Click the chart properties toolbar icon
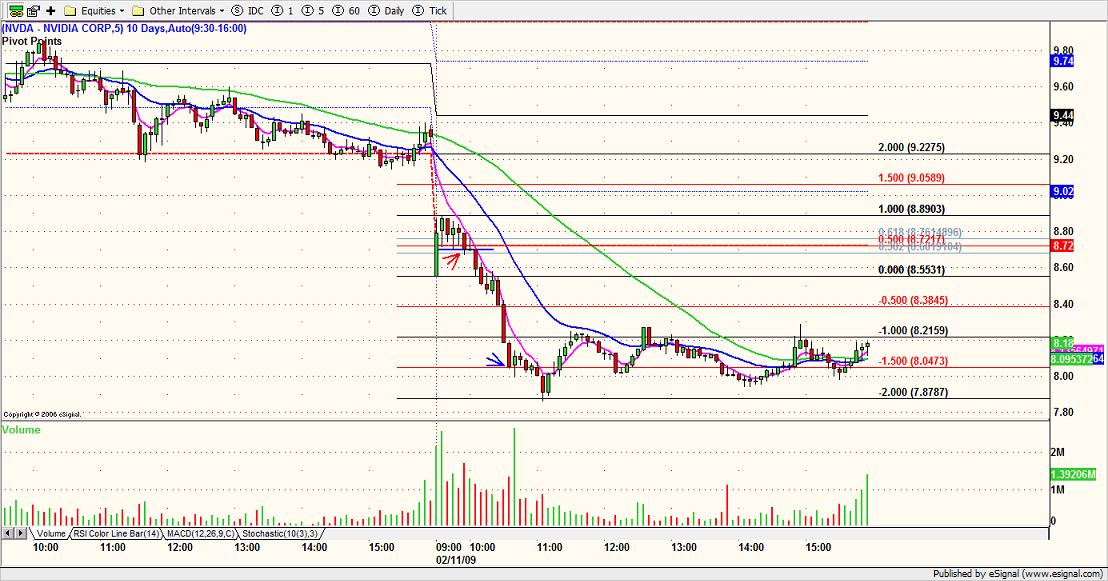Image resolution: width=1108 pixels, height=581 pixels. coord(33,11)
